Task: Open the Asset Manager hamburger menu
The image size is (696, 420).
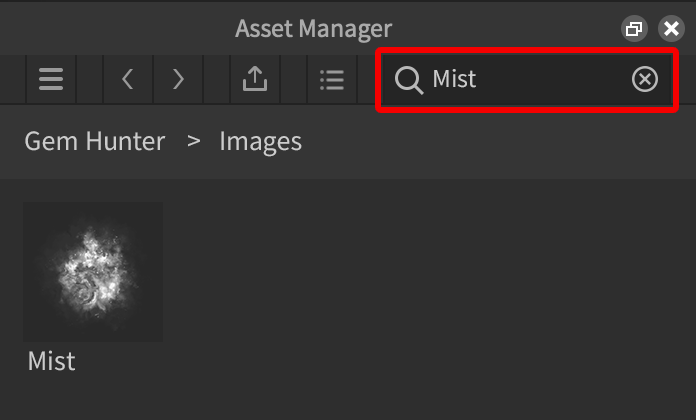Action: tap(51, 79)
